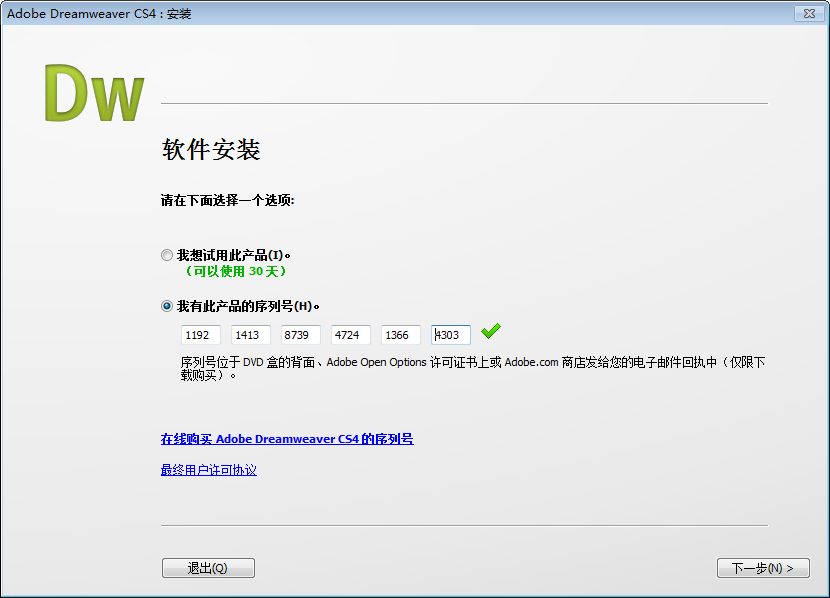Open the online purchase Dreamweaver CS4 serial link
The image size is (830, 598).
pyautogui.click(x=287, y=439)
